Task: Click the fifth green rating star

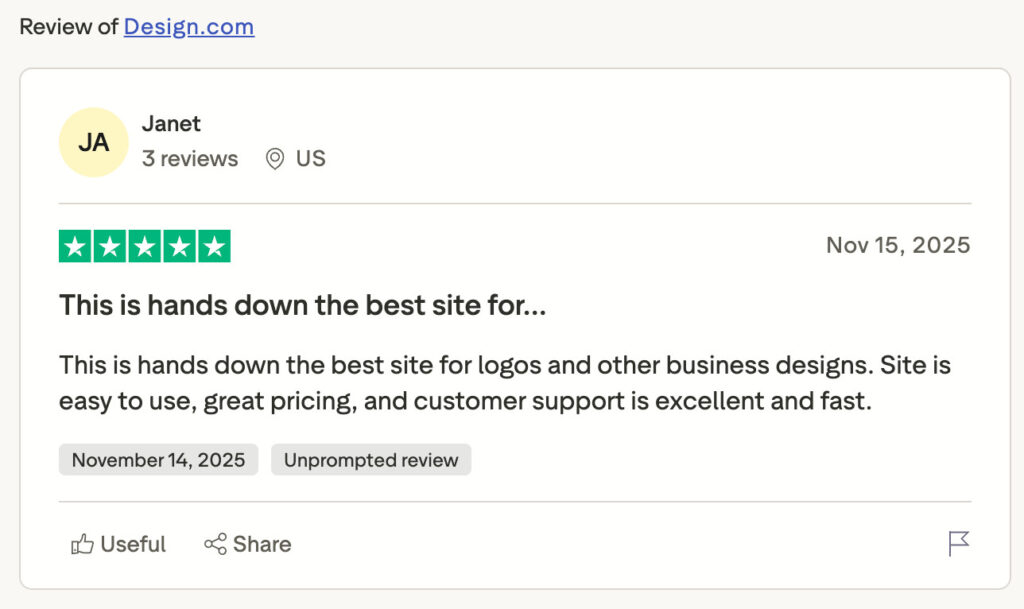Action: (214, 246)
